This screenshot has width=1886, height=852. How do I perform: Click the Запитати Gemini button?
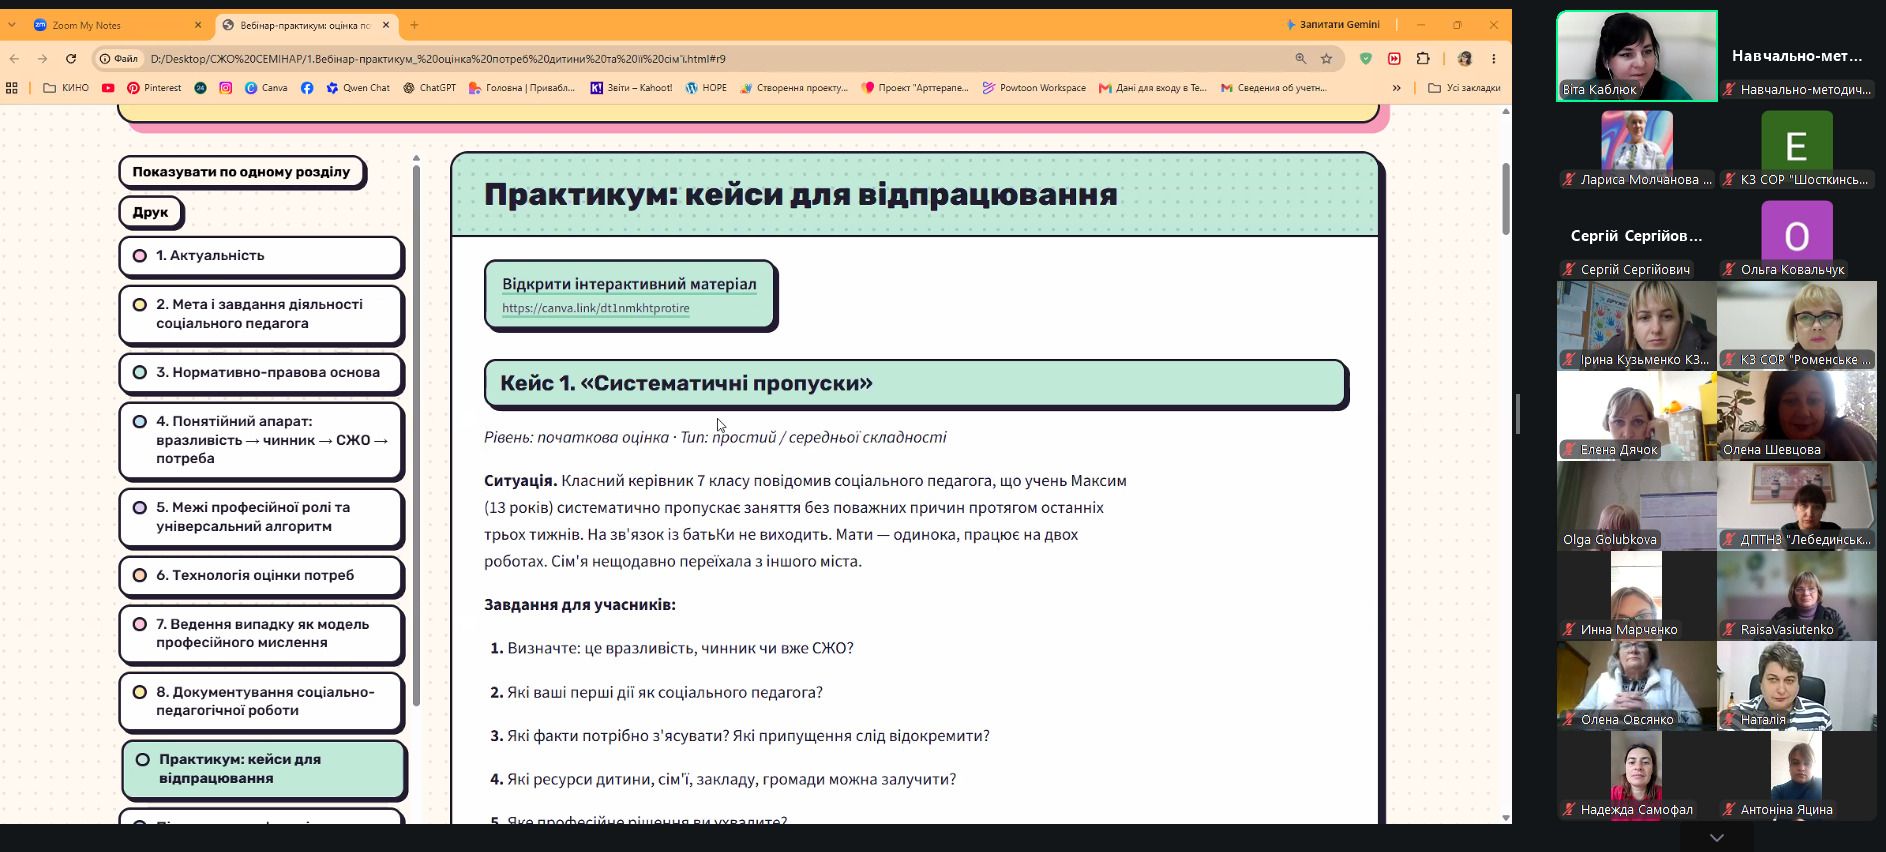tap(1333, 24)
